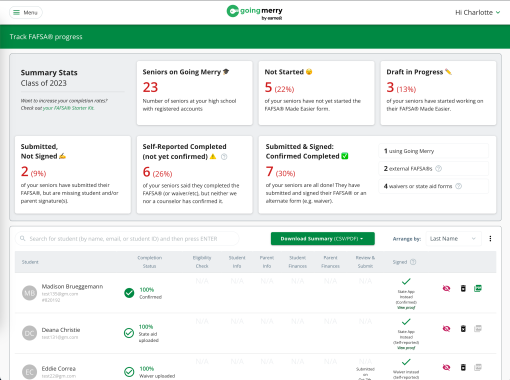Image resolution: width=510 pixels, height=380 pixels.
Task: Click grey document icon for Deana Christie
Action: (x=478, y=329)
